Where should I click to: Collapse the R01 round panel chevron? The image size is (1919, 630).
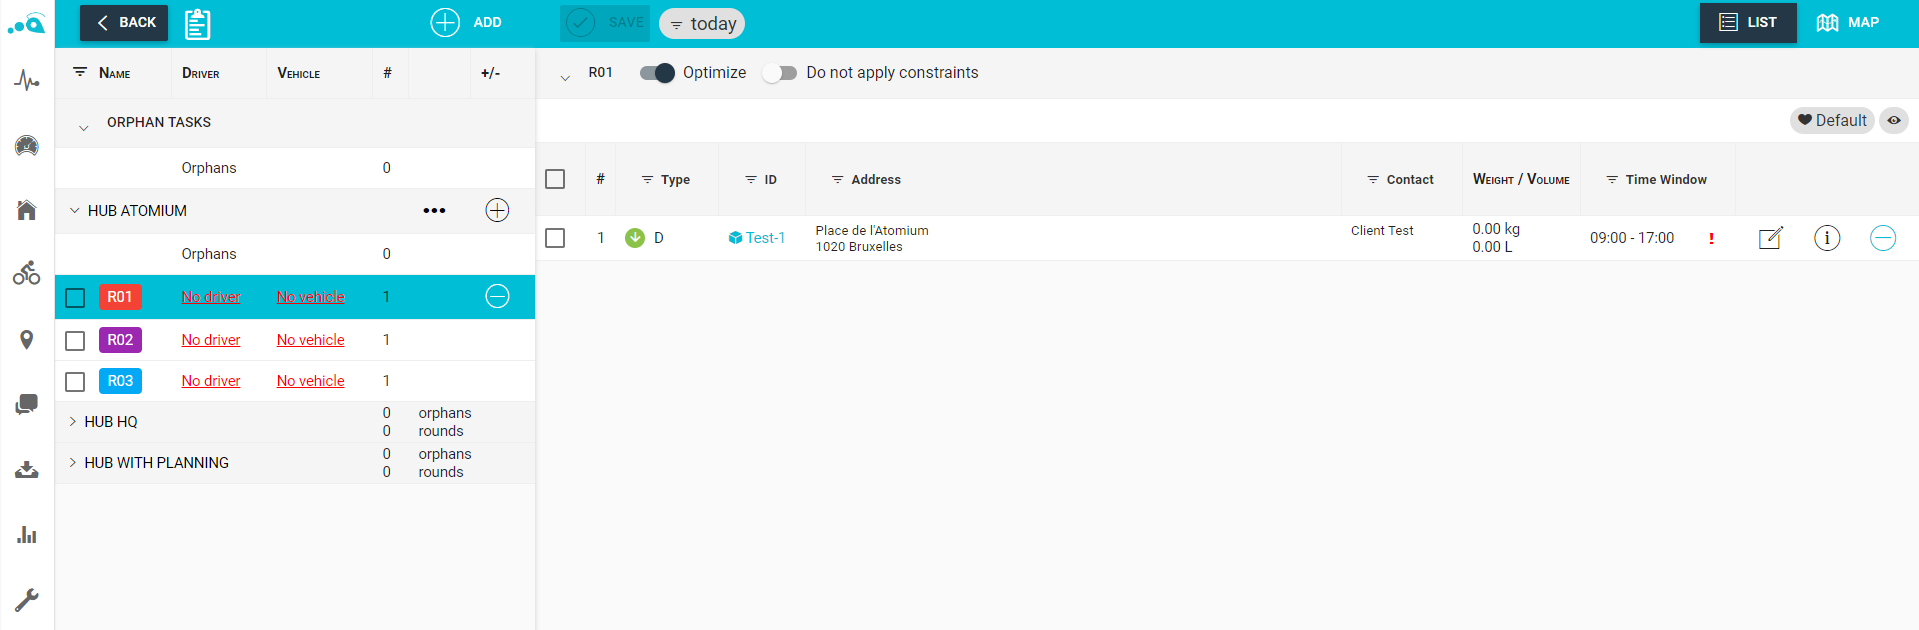point(565,77)
